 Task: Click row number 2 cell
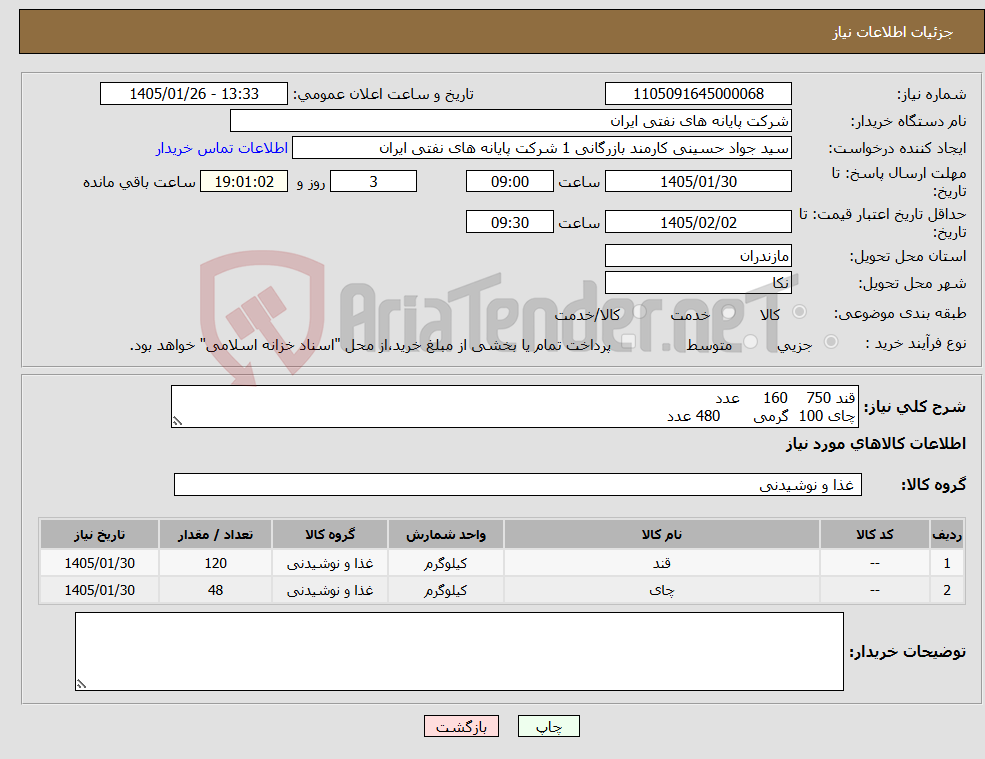[947, 590]
